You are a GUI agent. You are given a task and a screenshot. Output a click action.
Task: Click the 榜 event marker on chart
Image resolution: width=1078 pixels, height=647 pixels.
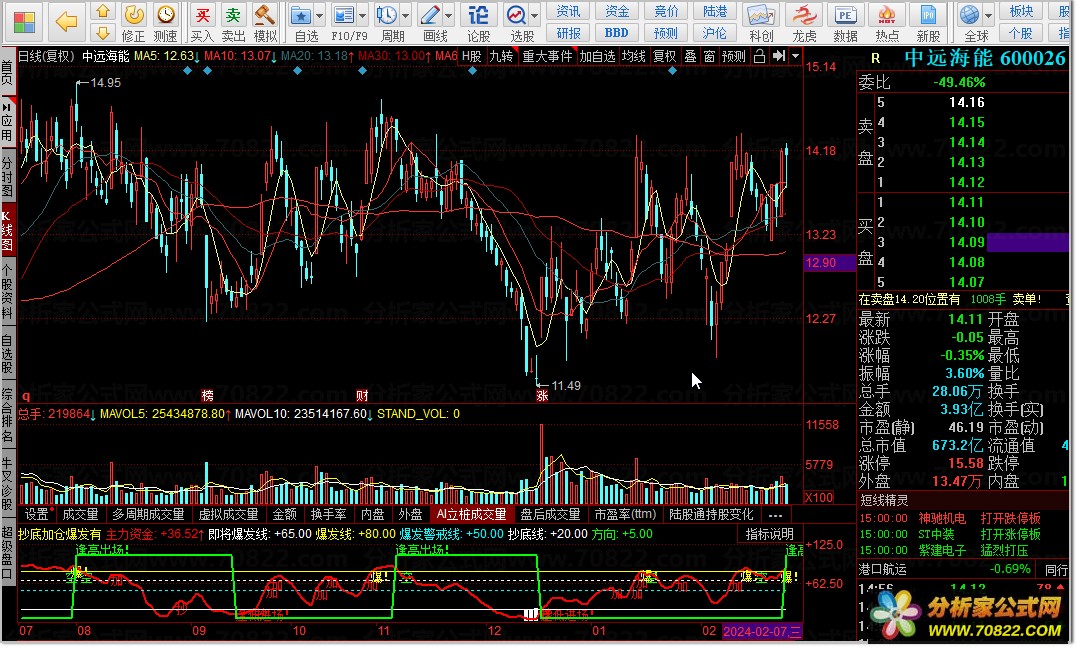[208, 396]
